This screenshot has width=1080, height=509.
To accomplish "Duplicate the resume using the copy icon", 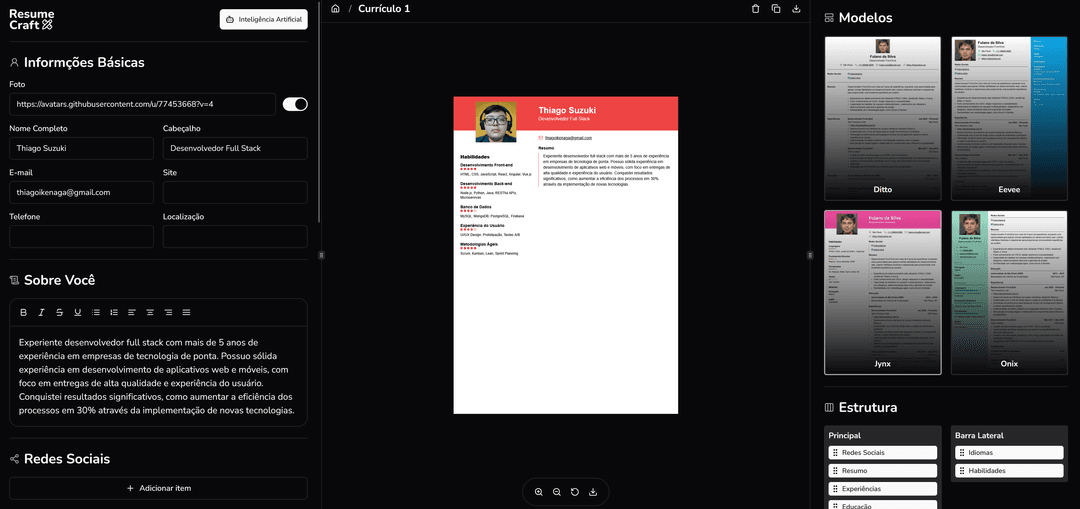I will pyautogui.click(x=776, y=9).
